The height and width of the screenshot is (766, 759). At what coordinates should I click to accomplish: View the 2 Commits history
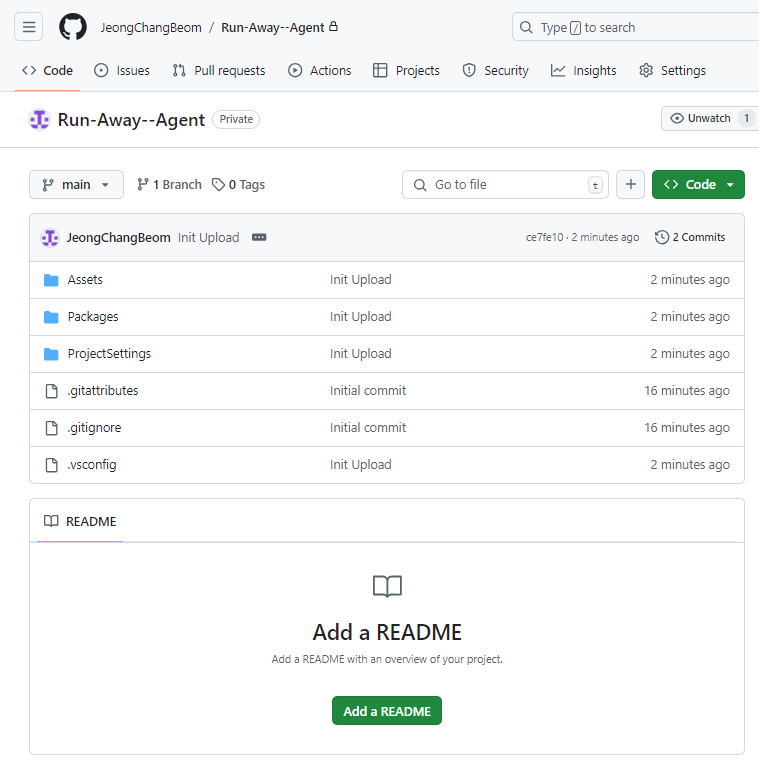pos(690,237)
